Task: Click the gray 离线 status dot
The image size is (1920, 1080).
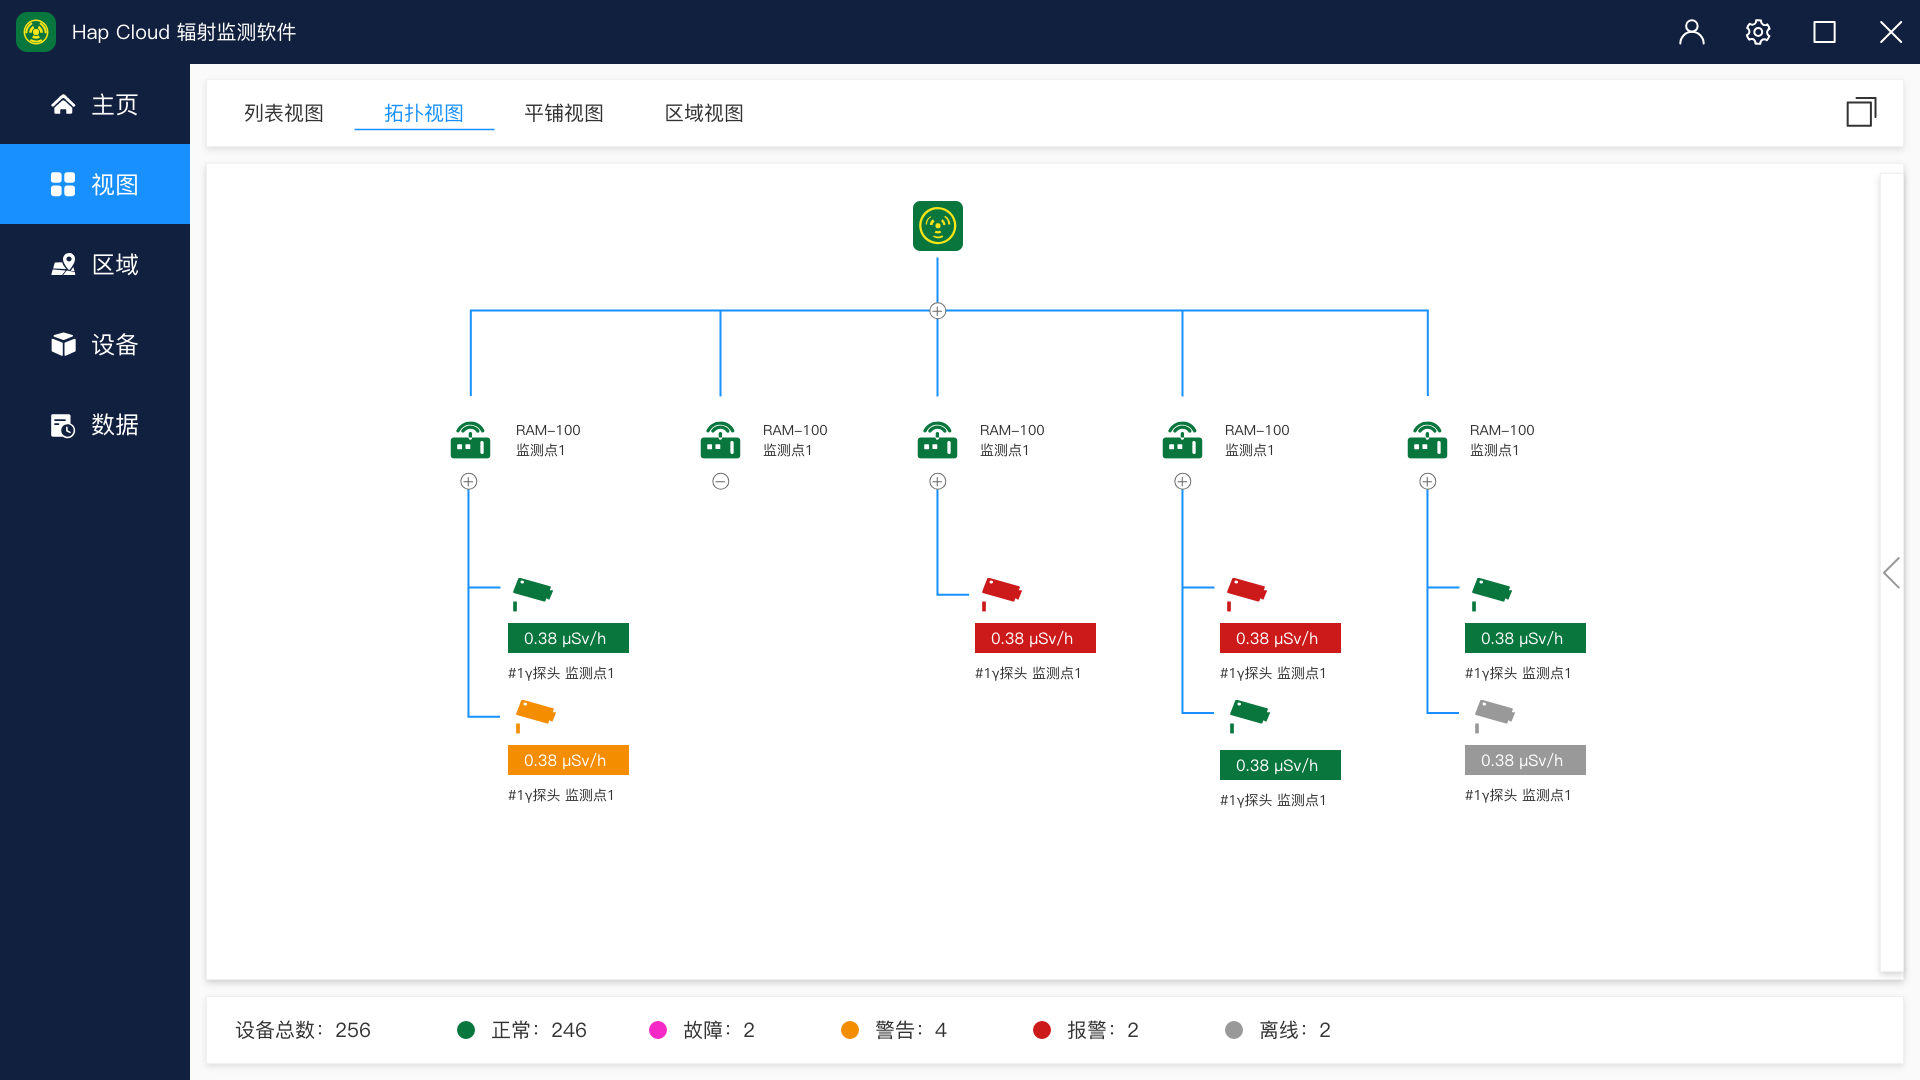Action: tap(1234, 1030)
